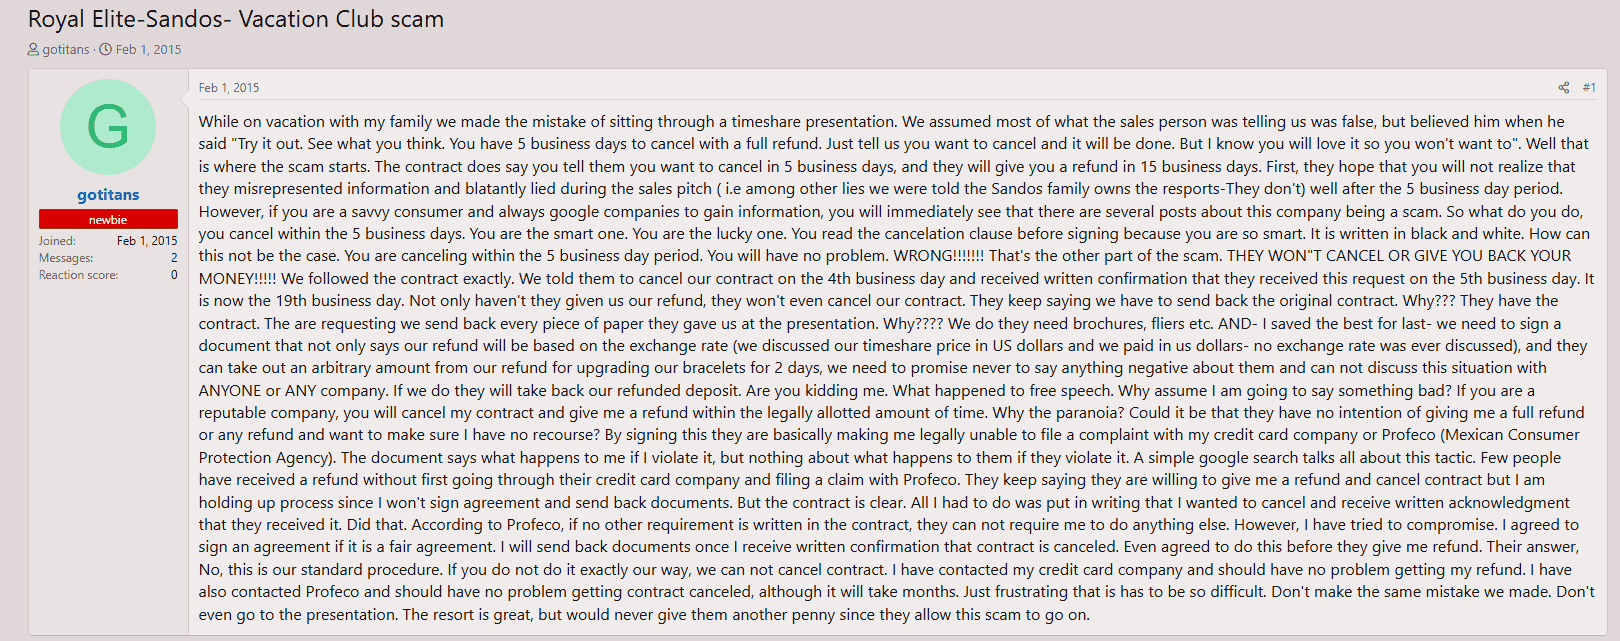The height and width of the screenshot is (641, 1620).
Task: Open the green G avatar profile
Action: click(x=108, y=127)
